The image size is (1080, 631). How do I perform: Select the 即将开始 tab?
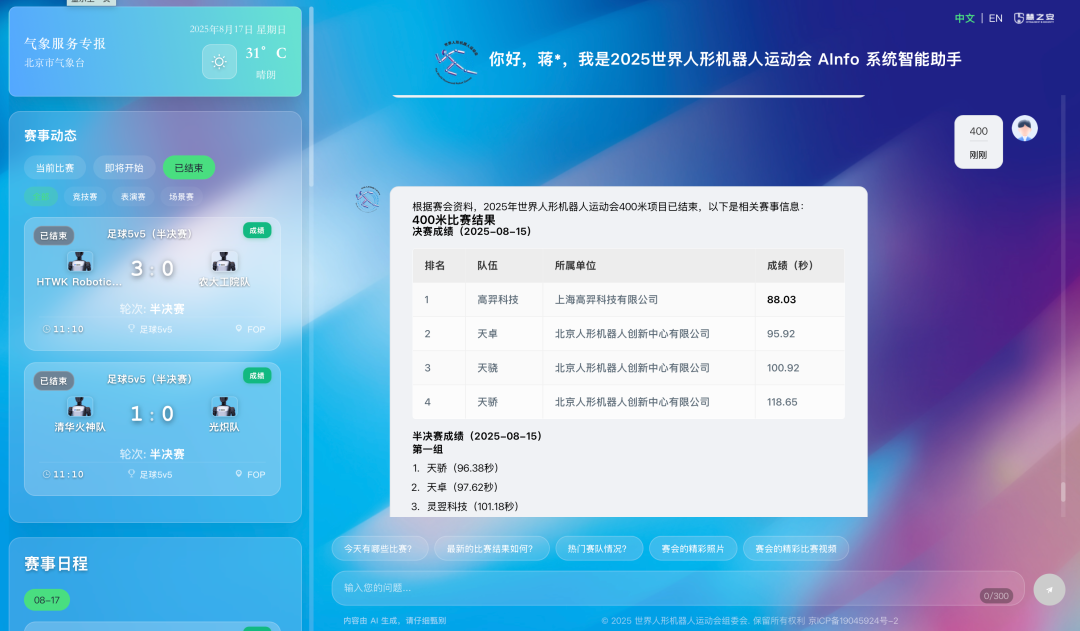pyautogui.click(x=124, y=168)
